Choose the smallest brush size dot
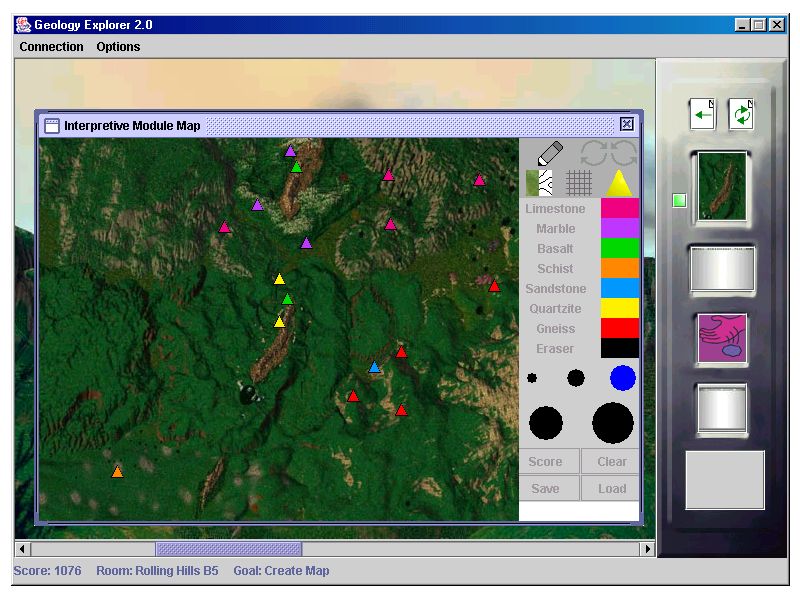 [532, 378]
